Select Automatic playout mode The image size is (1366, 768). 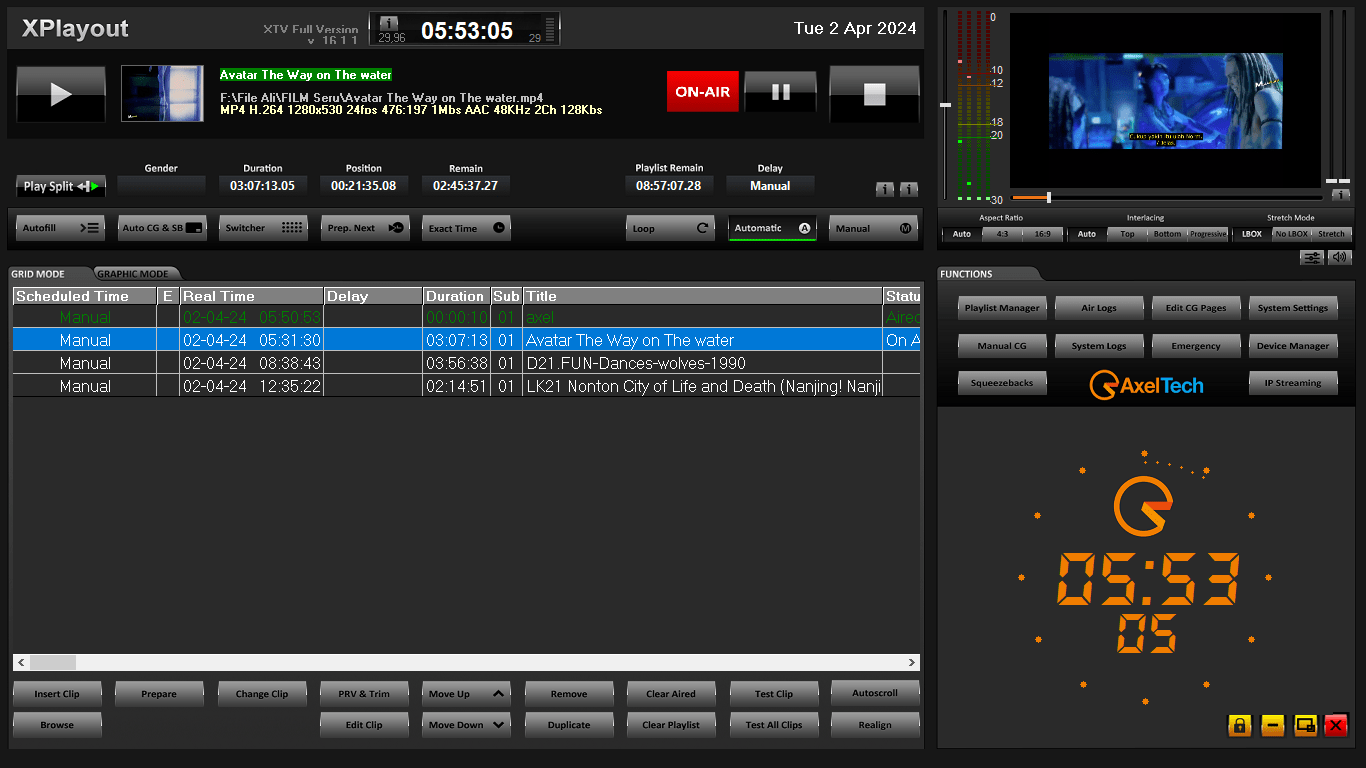[772, 228]
